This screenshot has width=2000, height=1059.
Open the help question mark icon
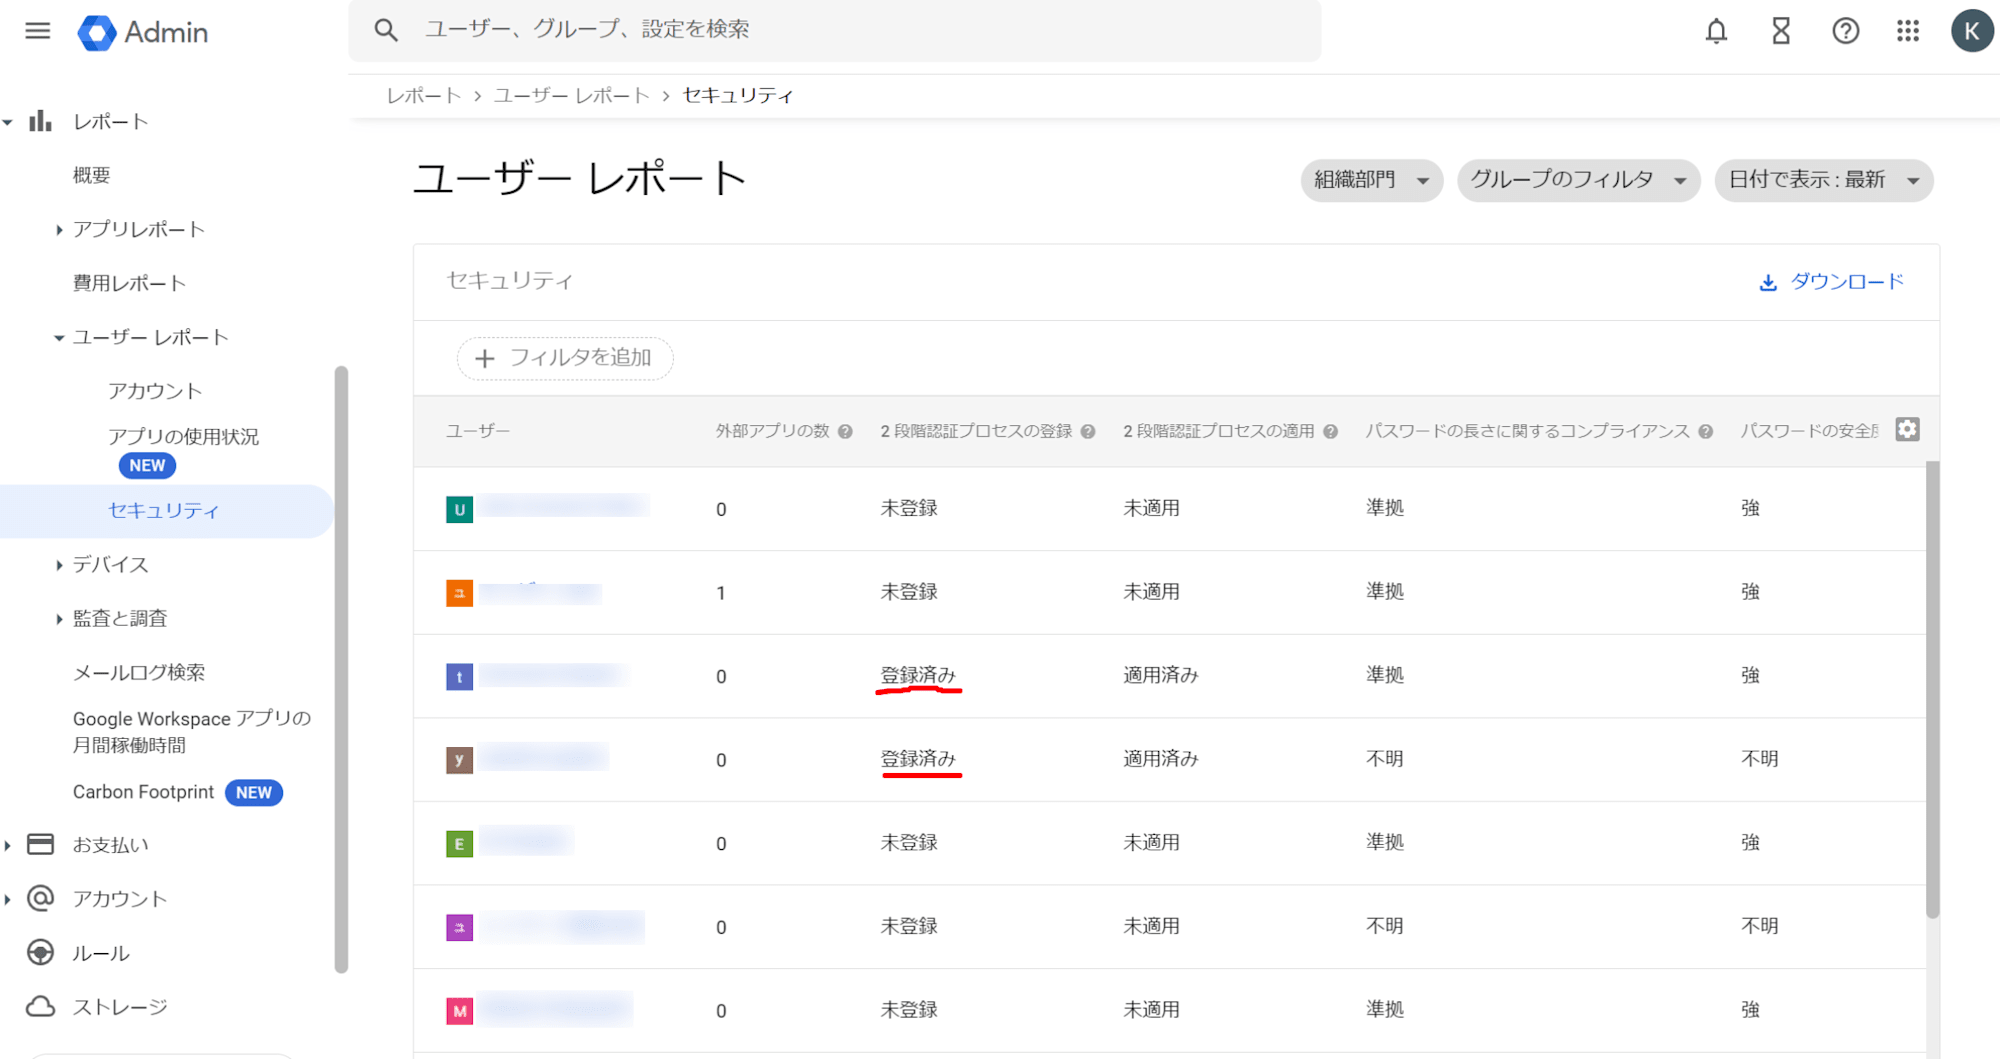point(1845,31)
